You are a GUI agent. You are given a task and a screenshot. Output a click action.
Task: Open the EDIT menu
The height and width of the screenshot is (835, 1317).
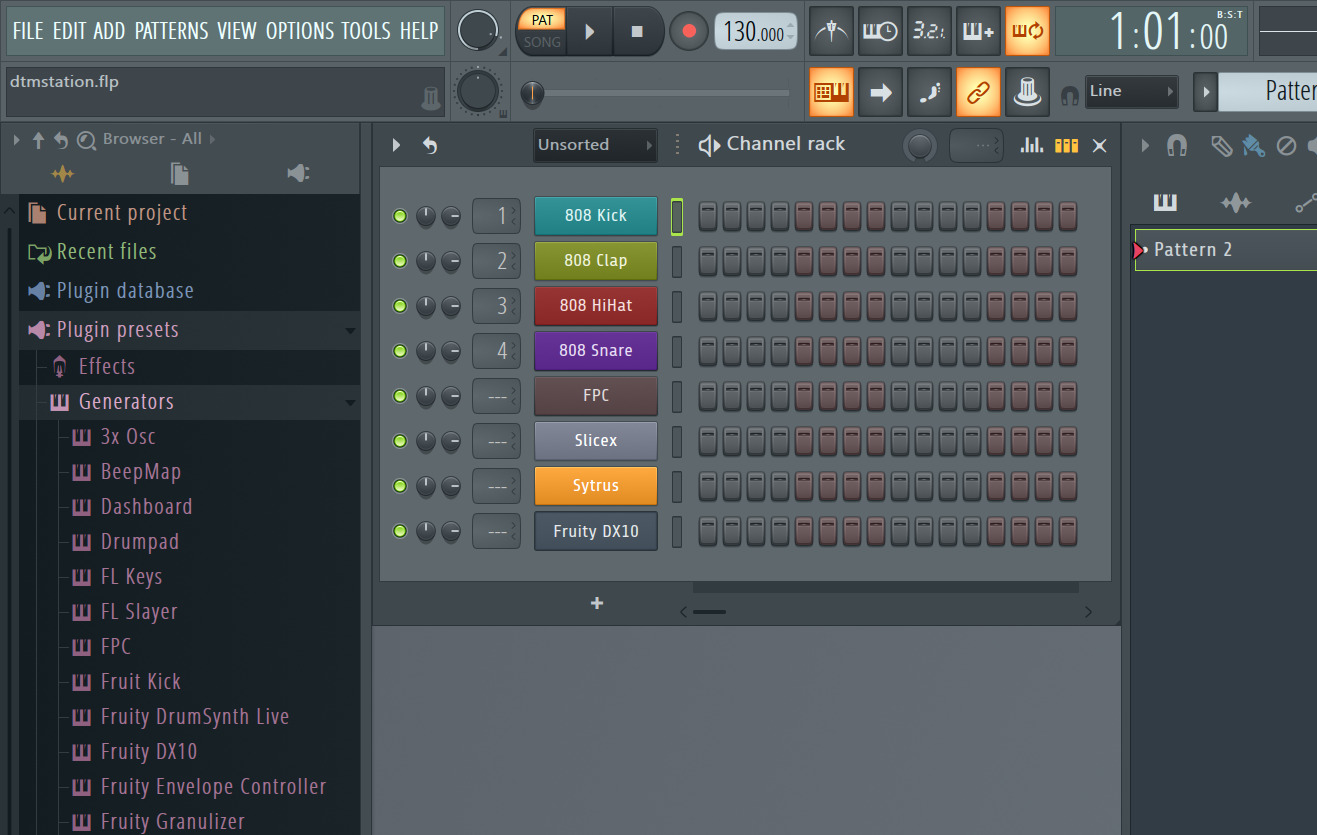(69, 31)
